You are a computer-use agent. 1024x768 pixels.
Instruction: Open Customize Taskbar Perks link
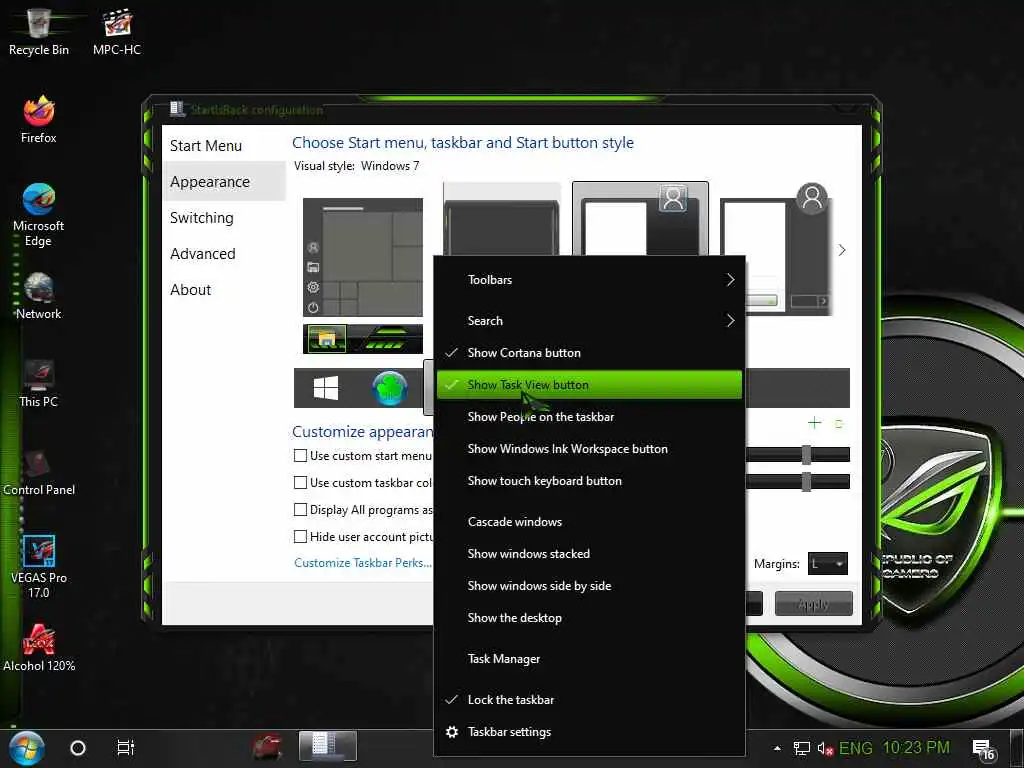[362, 563]
